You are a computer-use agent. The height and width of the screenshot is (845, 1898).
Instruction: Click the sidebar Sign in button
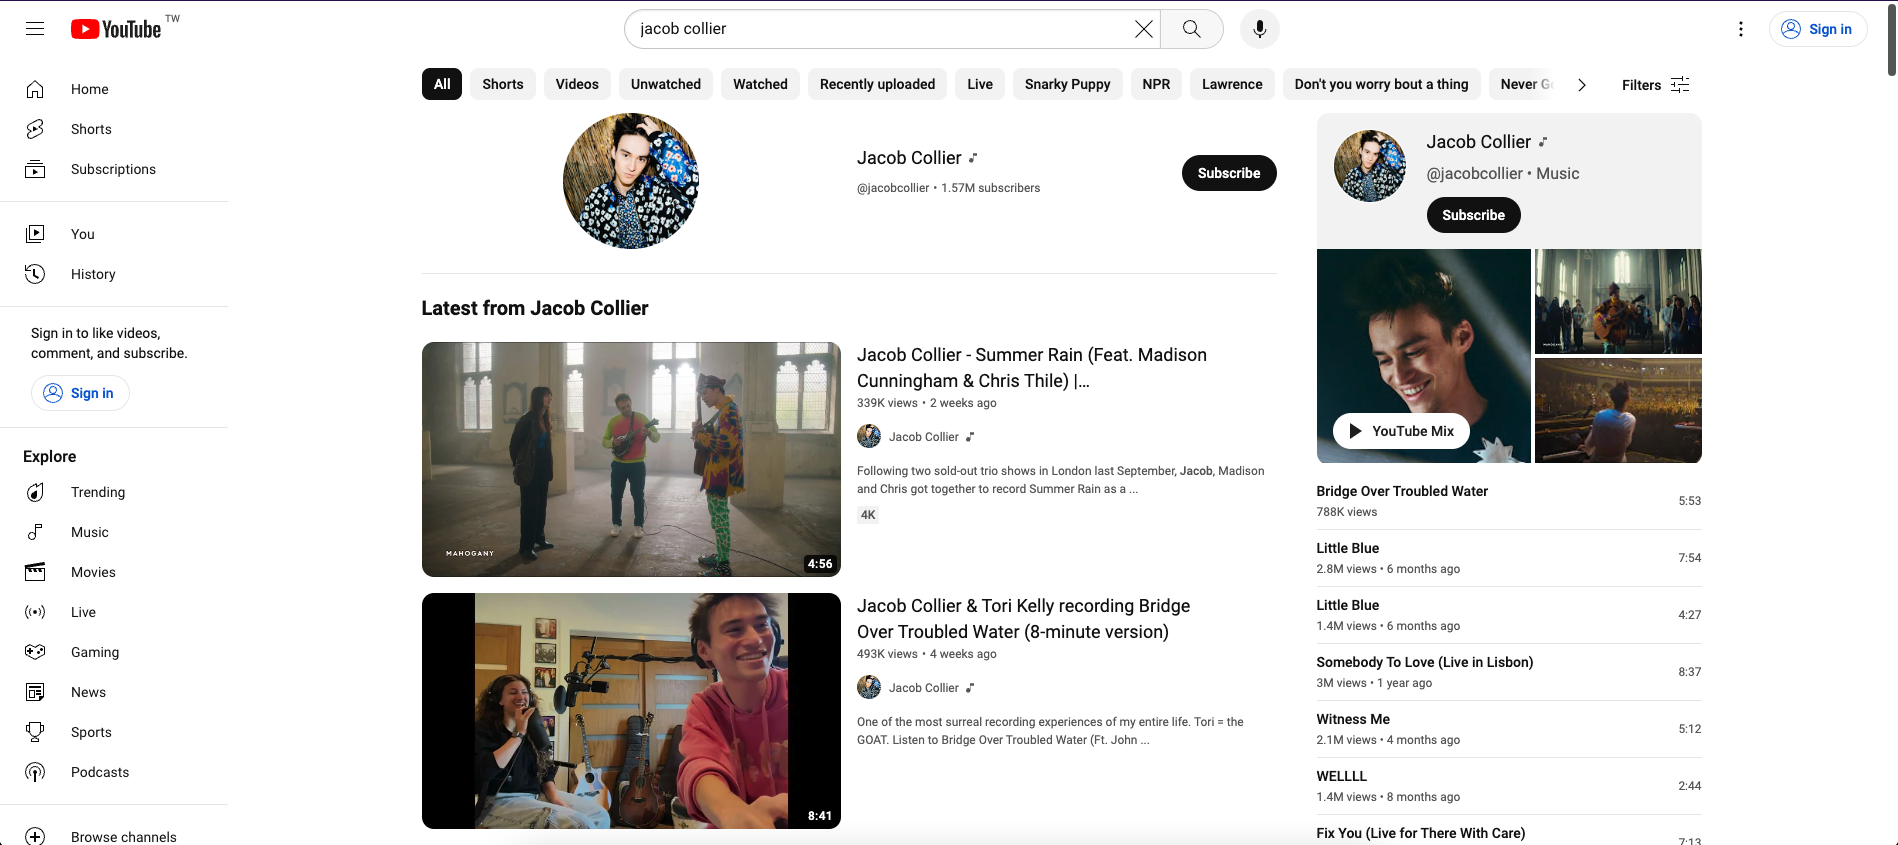click(80, 393)
